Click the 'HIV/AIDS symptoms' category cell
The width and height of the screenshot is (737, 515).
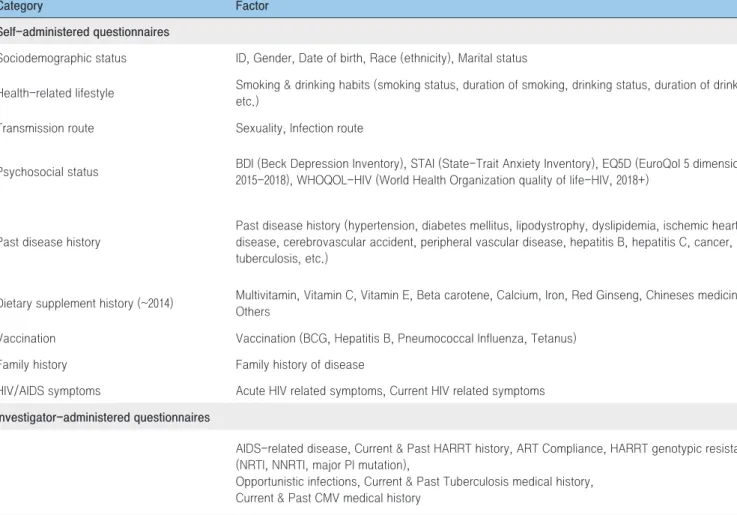click(50, 391)
